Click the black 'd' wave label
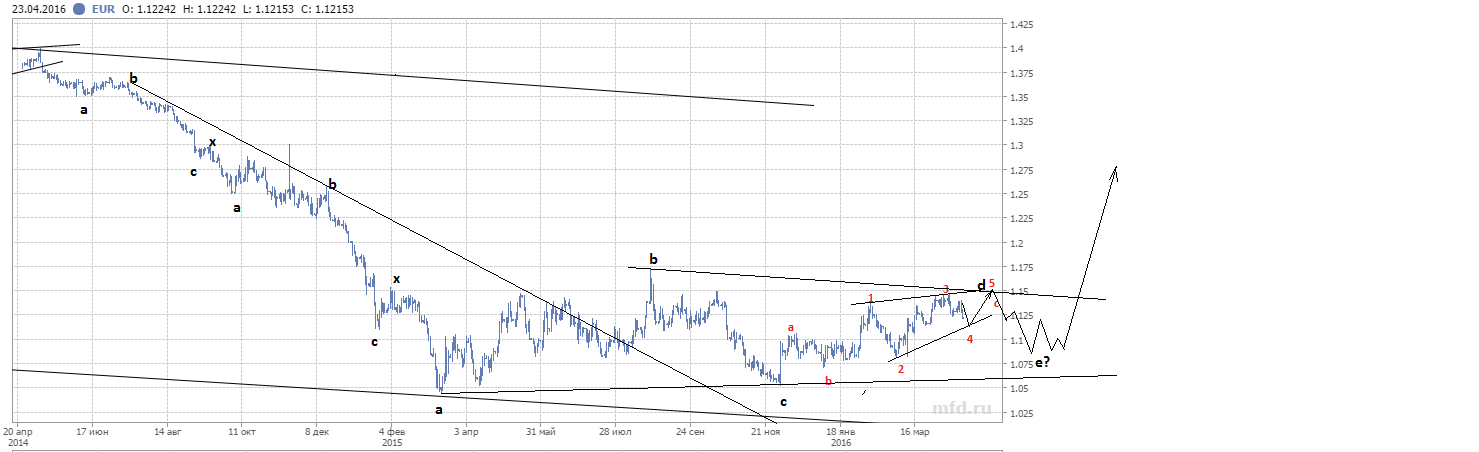 click(981, 285)
